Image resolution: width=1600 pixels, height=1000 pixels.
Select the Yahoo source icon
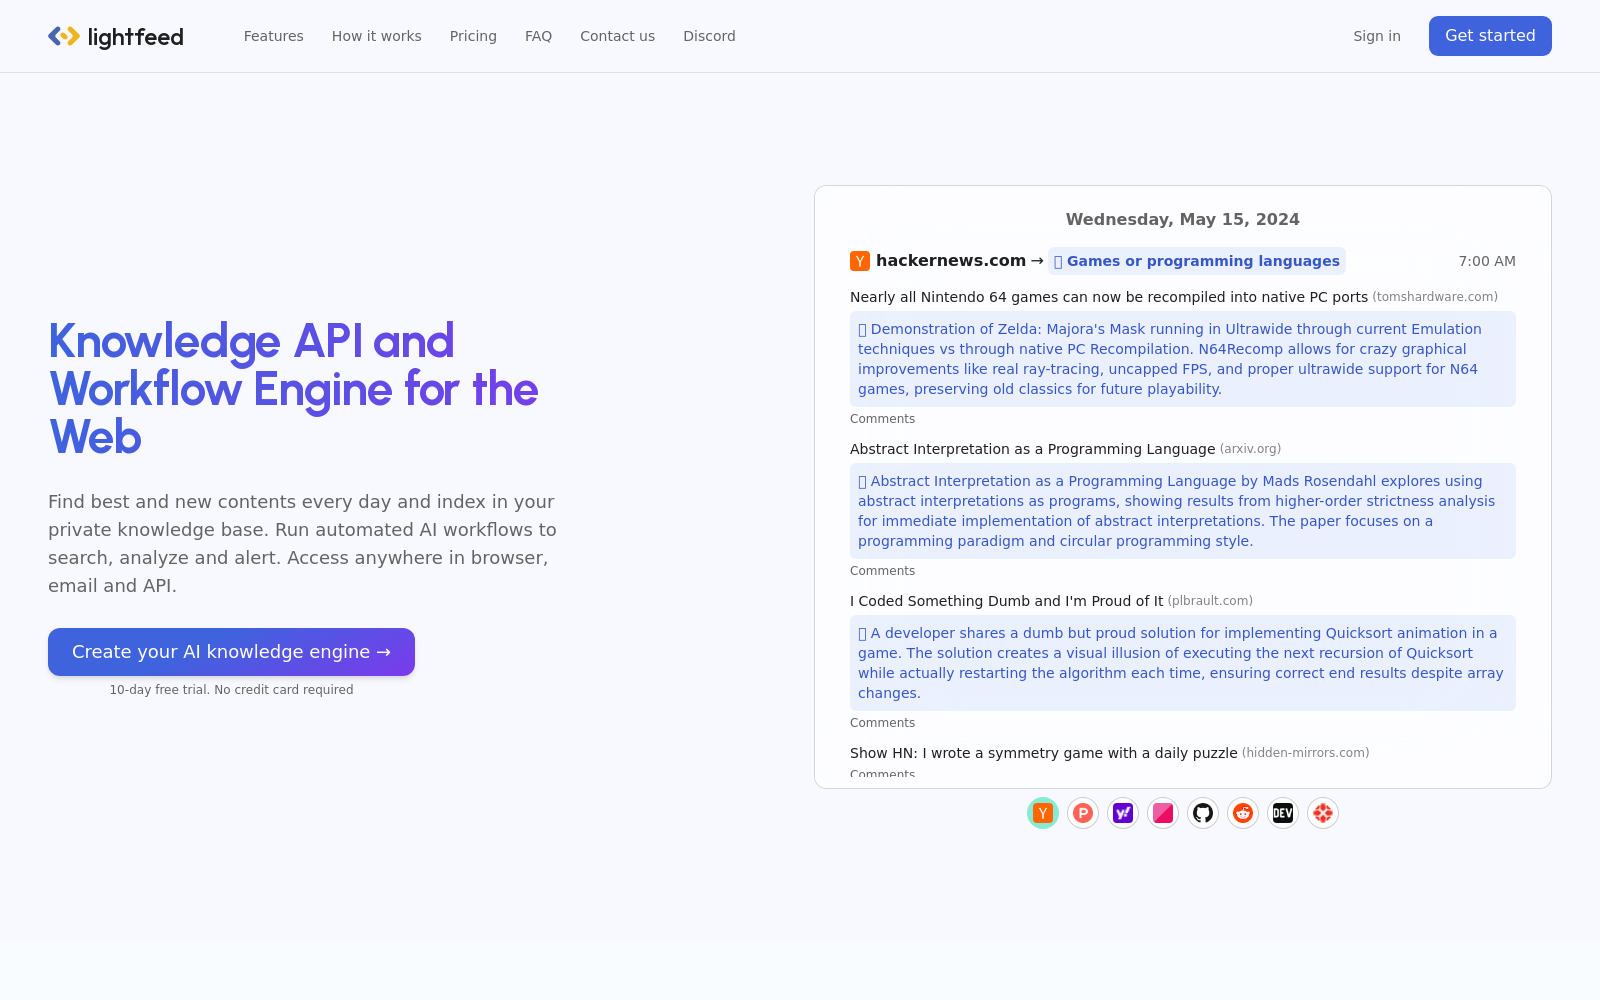[x=1123, y=813]
